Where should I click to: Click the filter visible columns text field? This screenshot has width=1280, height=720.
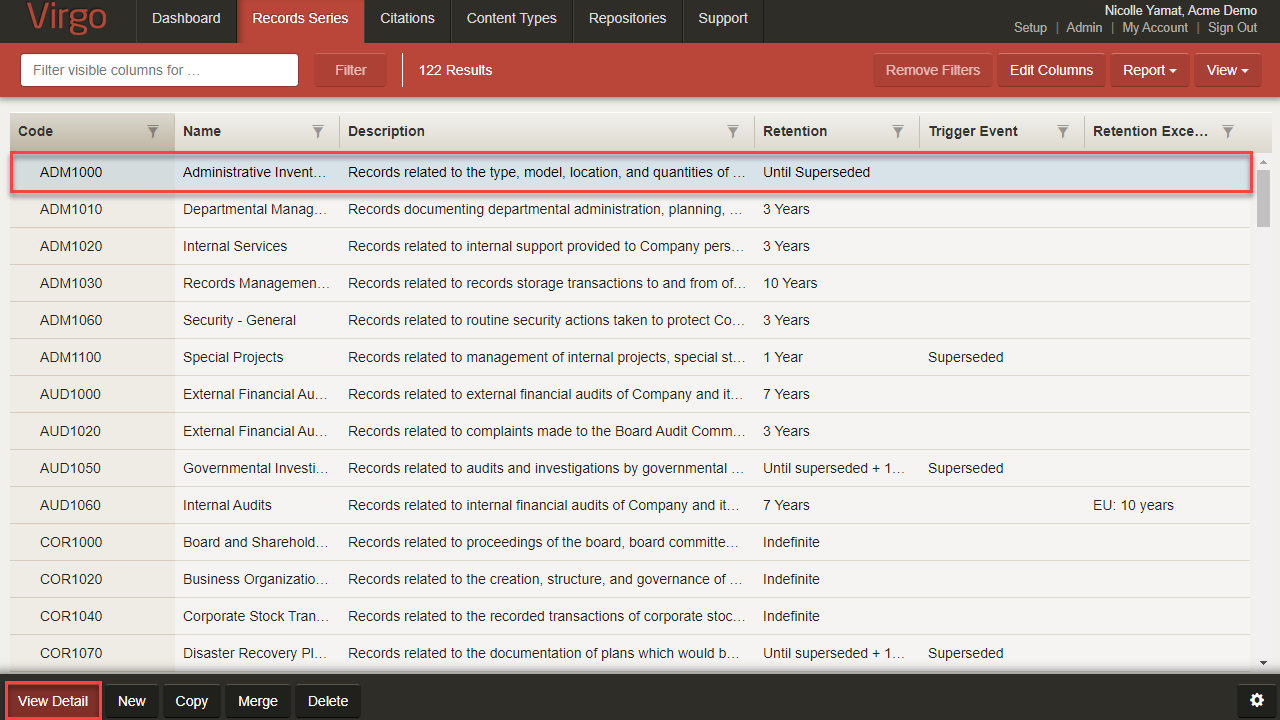tap(160, 70)
